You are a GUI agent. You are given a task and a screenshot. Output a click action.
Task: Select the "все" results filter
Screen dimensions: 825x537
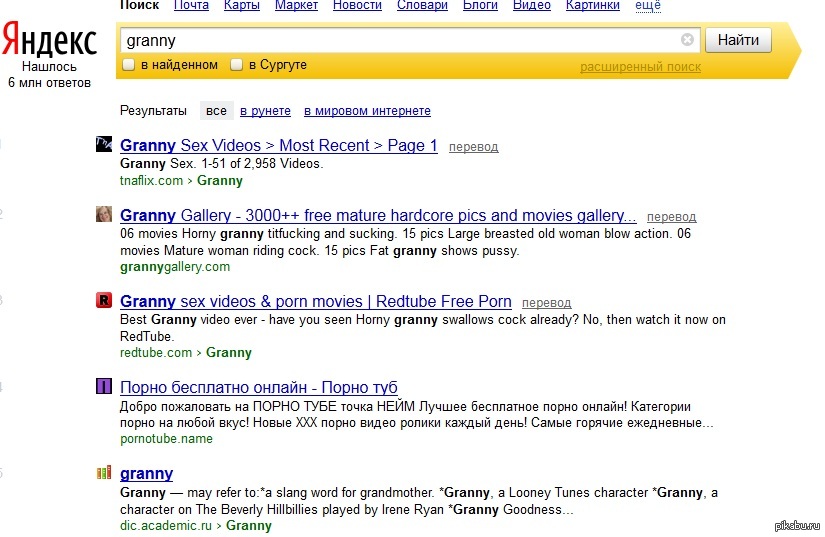tap(216, 111)
